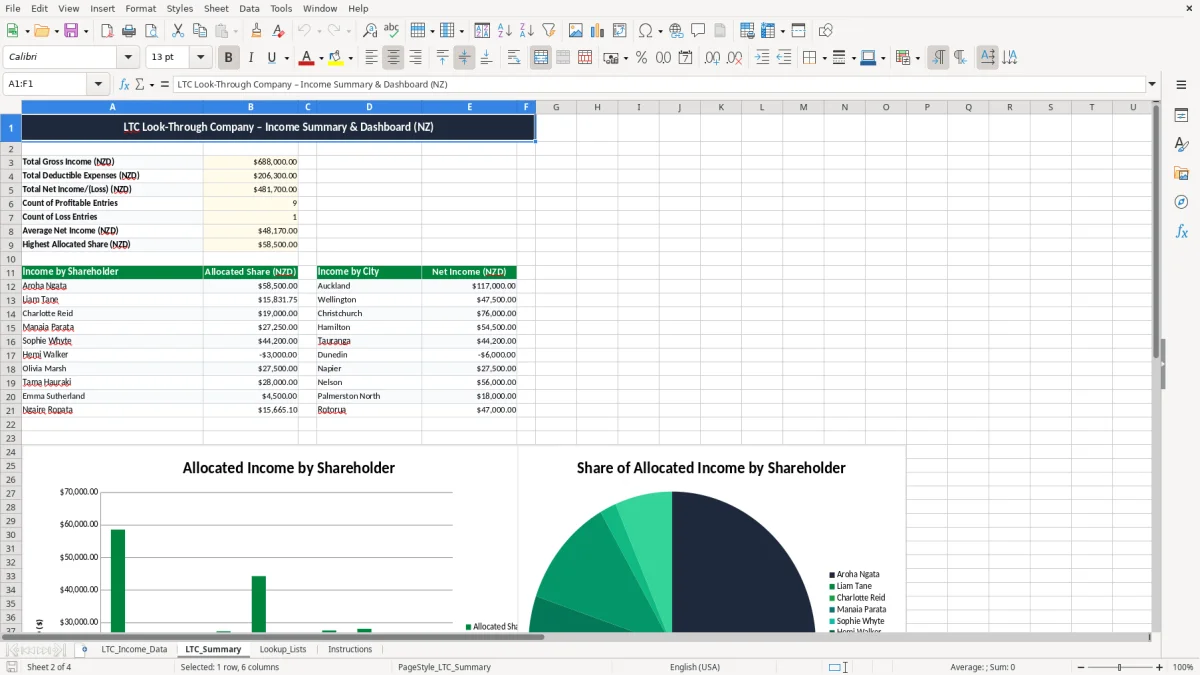Viewport: 1200px width, 675px height.
Task: Click the Sort Descending icon
Action: 527,31
